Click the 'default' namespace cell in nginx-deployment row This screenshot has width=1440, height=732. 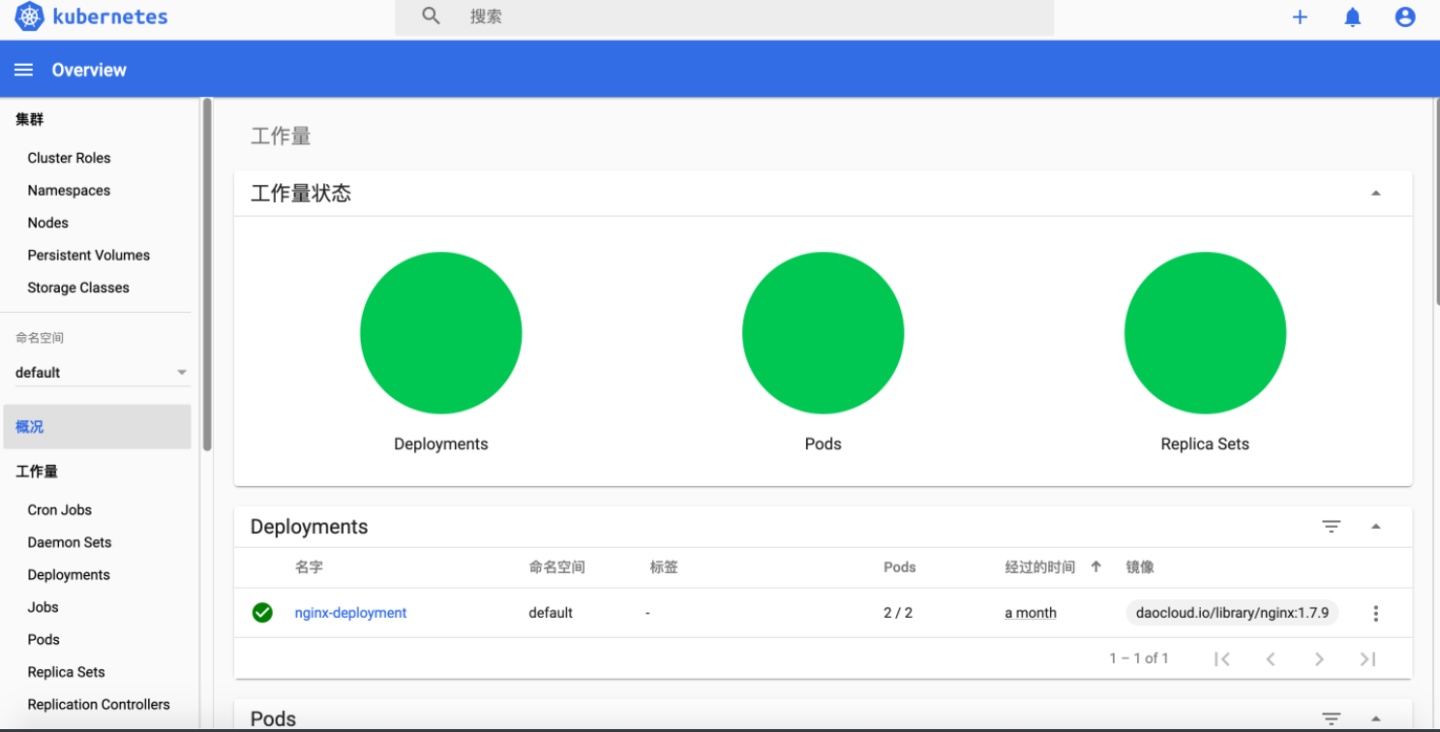point(551,613)
